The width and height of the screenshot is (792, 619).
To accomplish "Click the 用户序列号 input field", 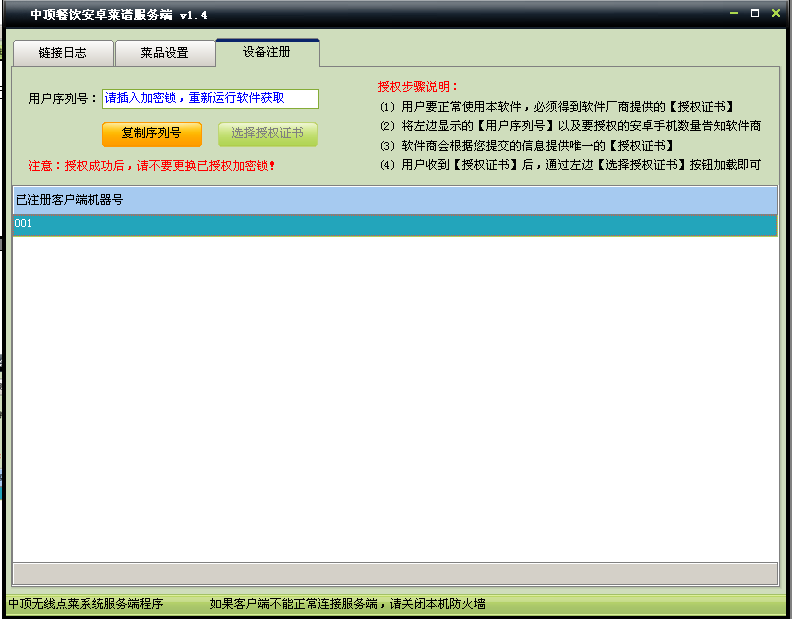I will point(210,98).
